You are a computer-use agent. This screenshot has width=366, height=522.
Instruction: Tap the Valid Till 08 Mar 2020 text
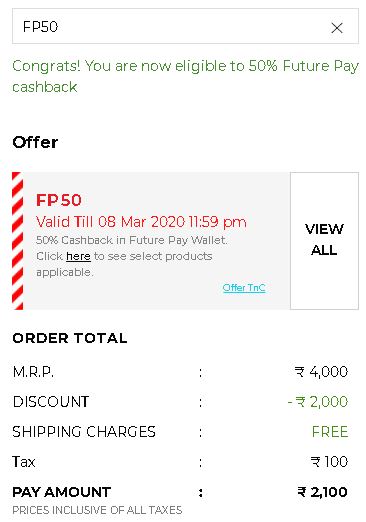pyautogui.click(x=141, y=222)
